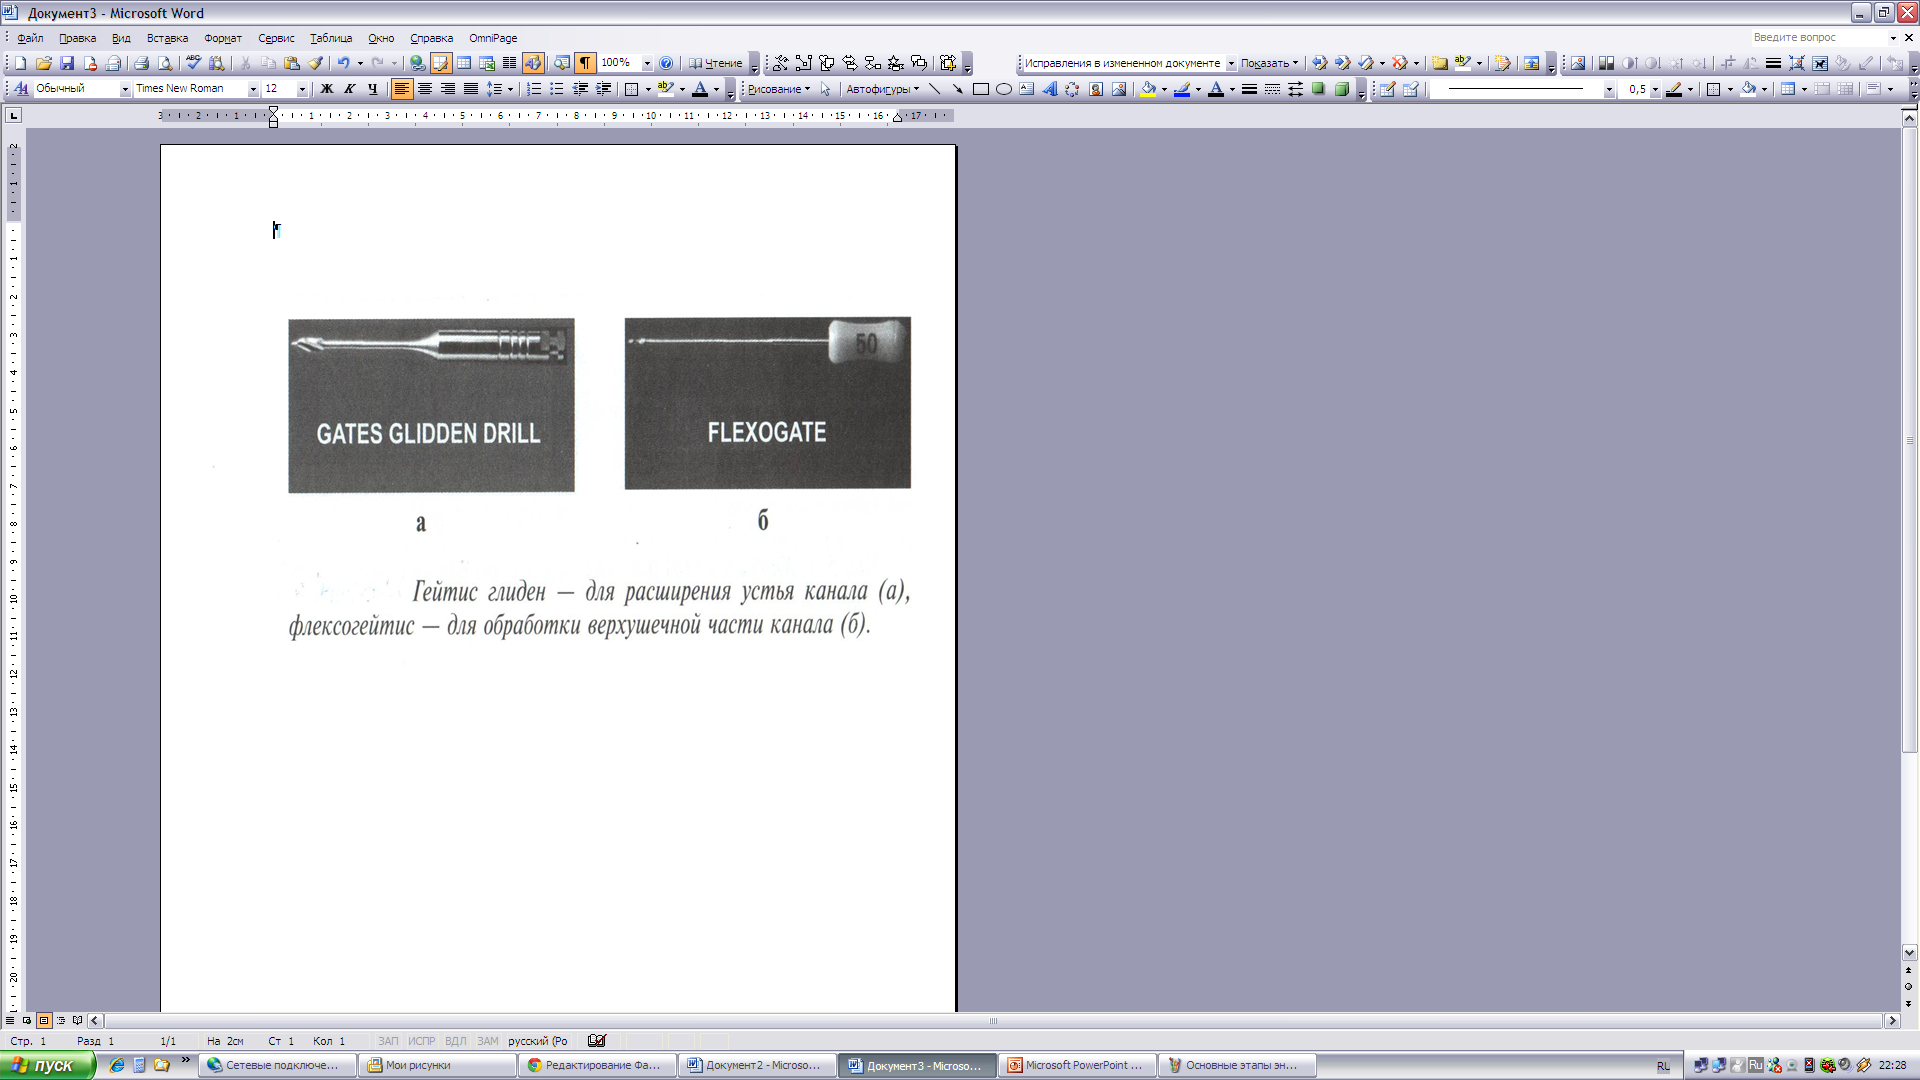Click the Format Painter brush icon
The width and height of the screenshot is (1920, 1080).
pos(315,63)
